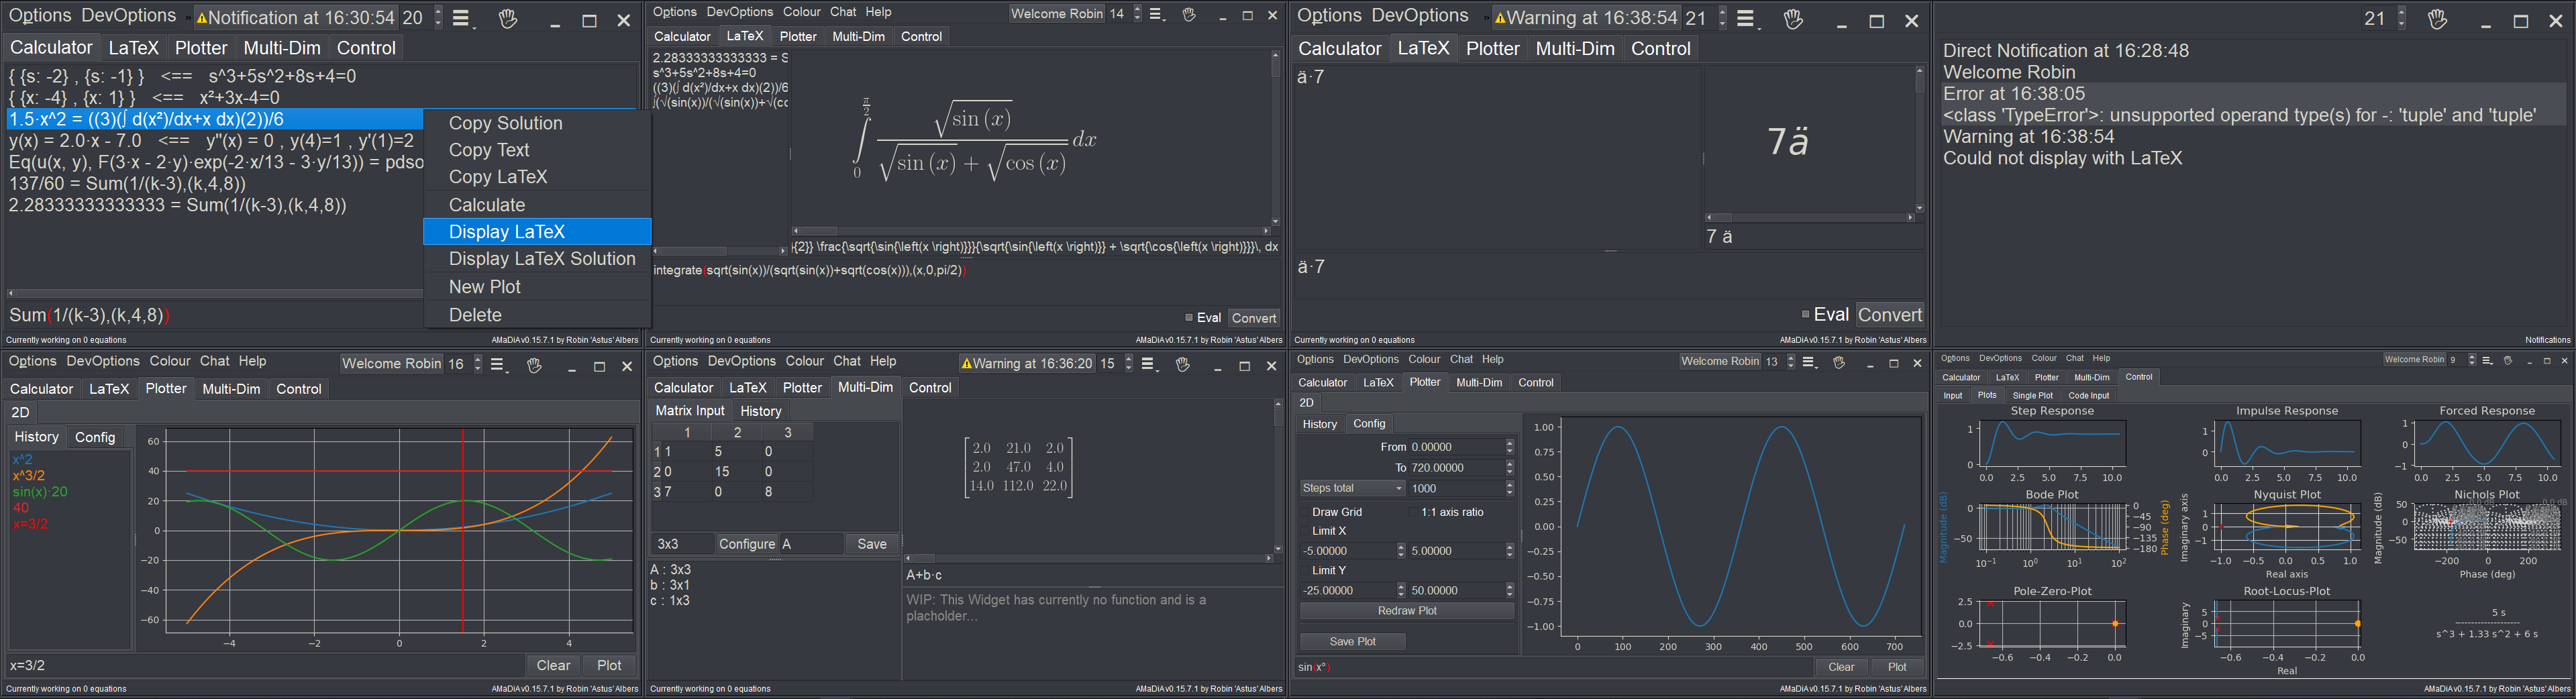Viewport: 2576px width, 699px height.
Task: Open Code Input tab in the Control window
Action: (x=2089, y=396)
